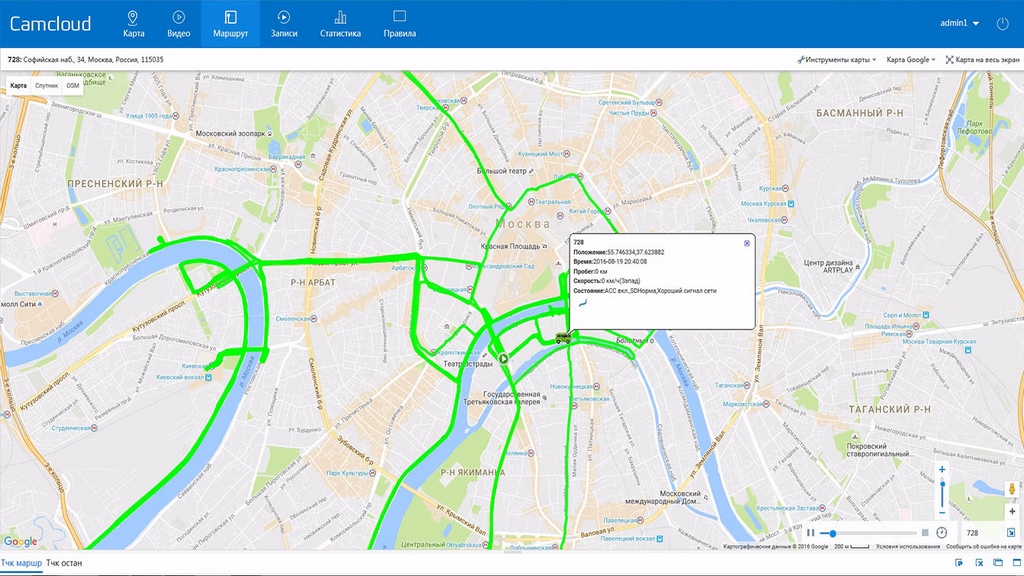Open the Карта Google provider dropdown
Screen dimensions: 1024x576
tap(911, 60)
